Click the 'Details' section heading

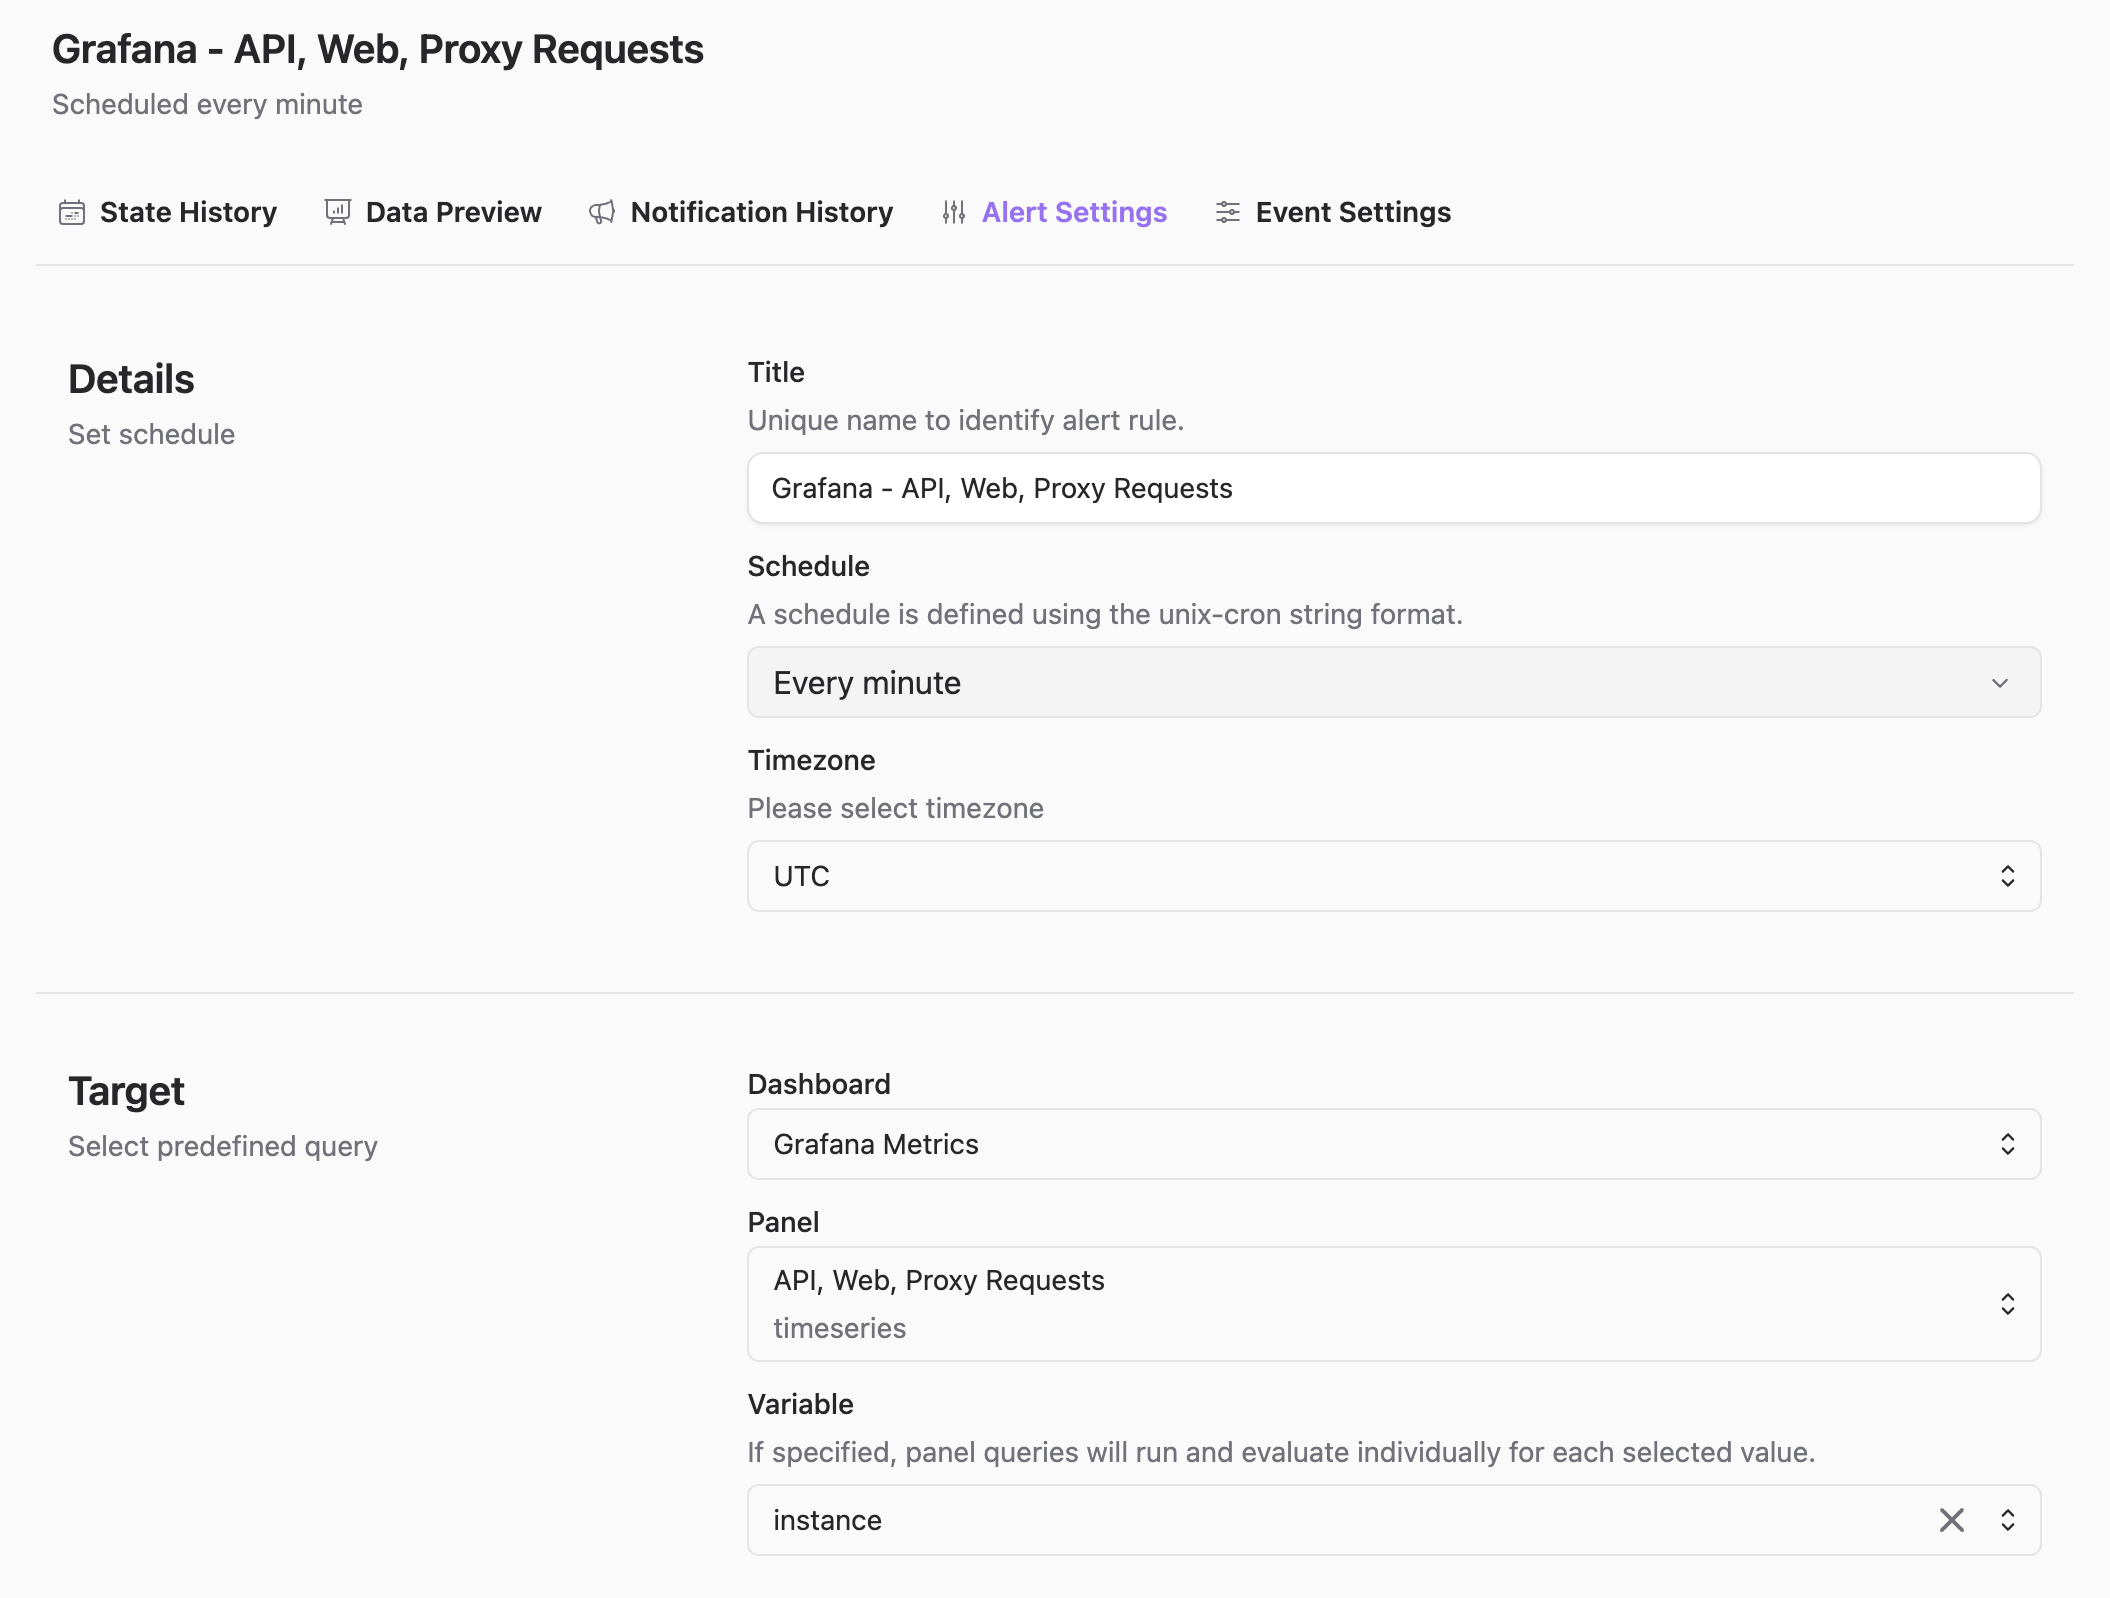(x=131, y=379)
